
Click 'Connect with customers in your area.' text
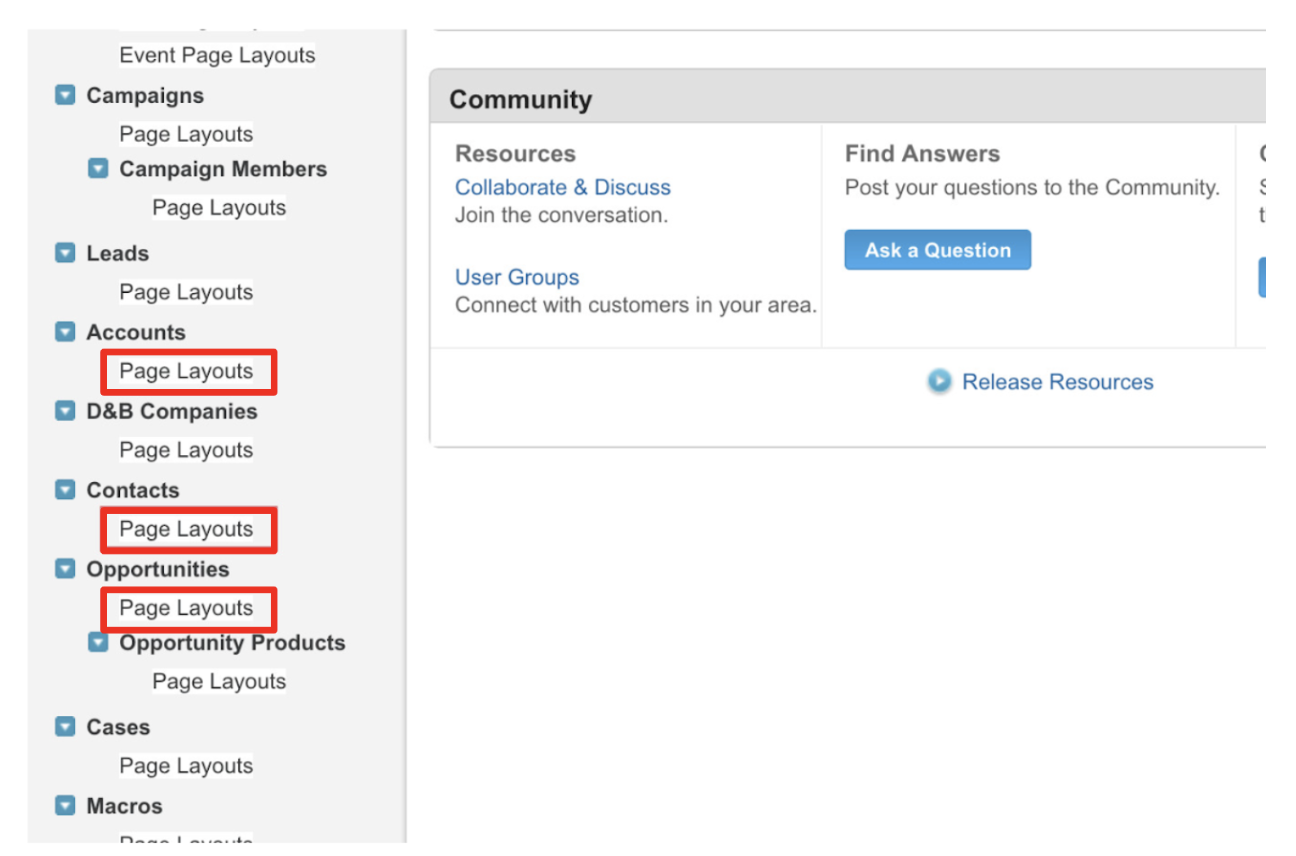[636, 305]
